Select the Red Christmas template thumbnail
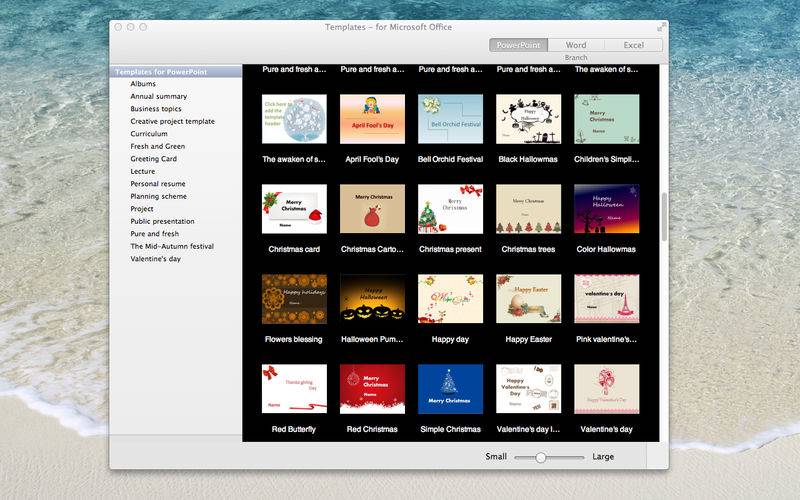The image size is (800, 500). (372, 389)
